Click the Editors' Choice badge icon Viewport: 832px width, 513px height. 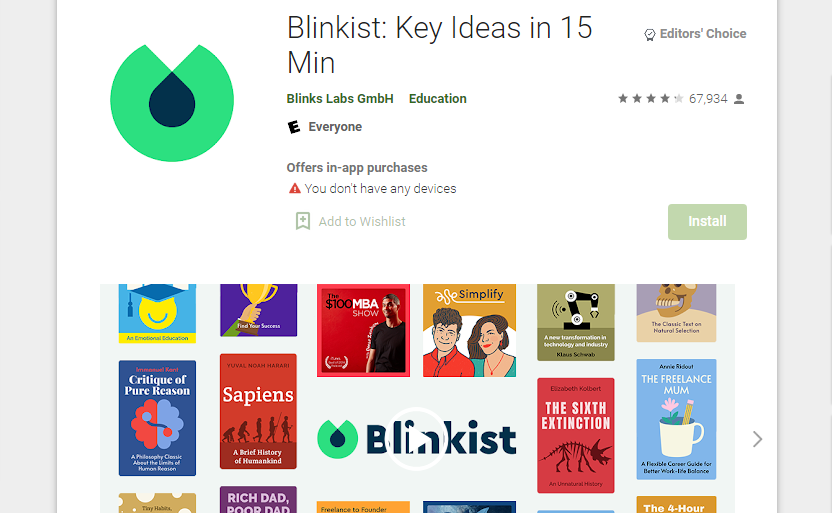click(649, 34)
